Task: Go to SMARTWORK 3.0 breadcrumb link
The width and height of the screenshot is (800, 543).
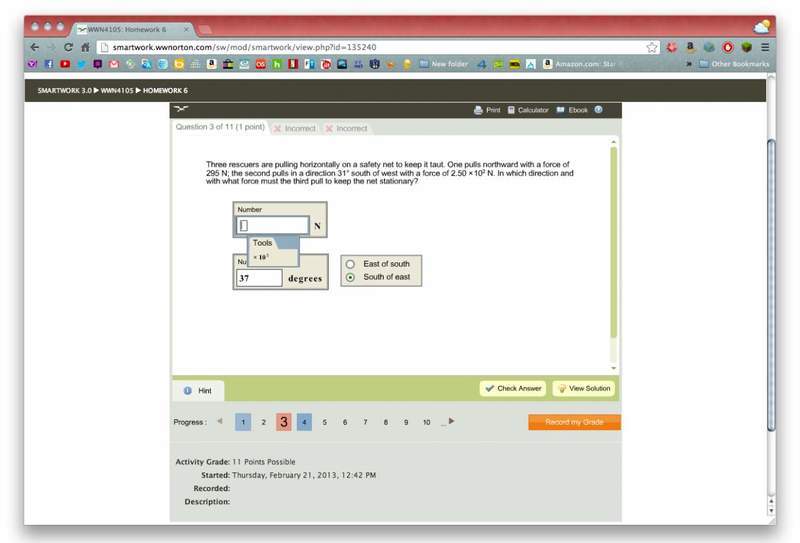Action: click(64, 90)
